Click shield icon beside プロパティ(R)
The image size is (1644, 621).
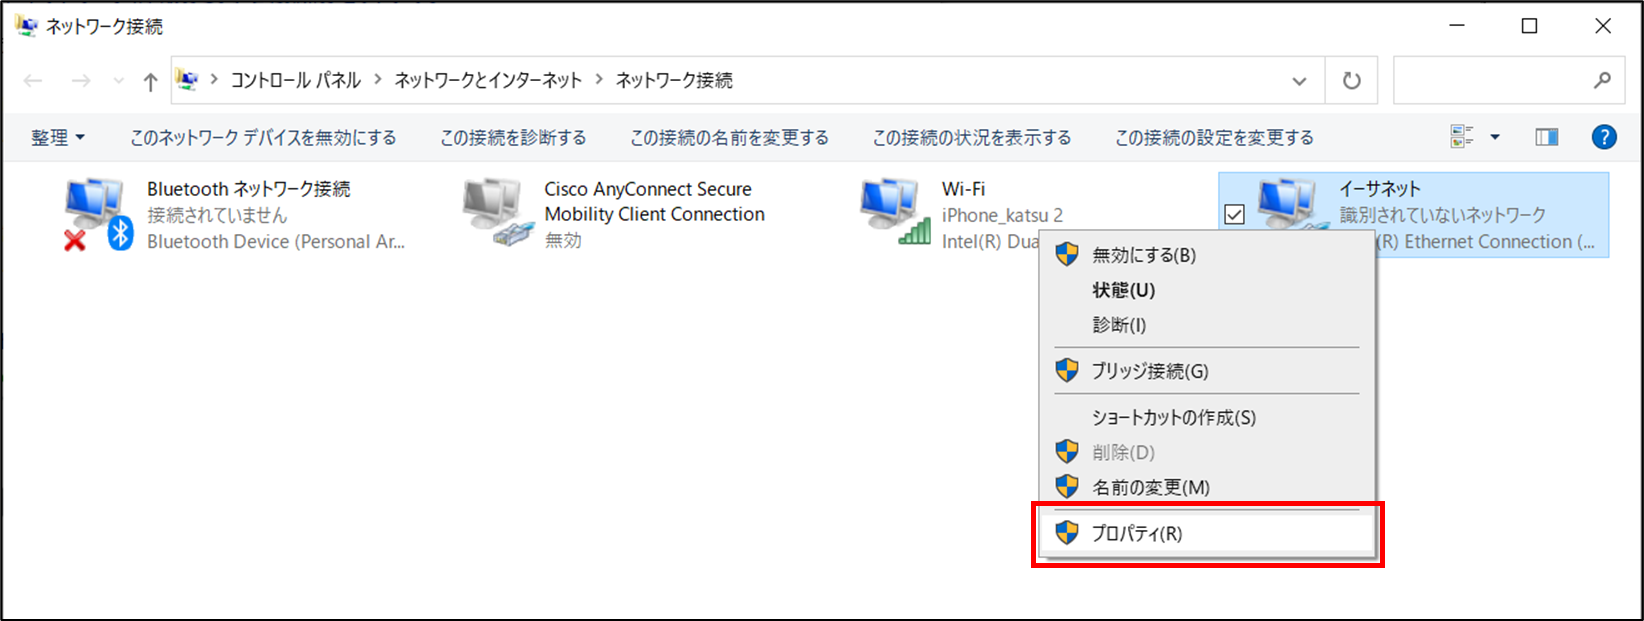1067,533
